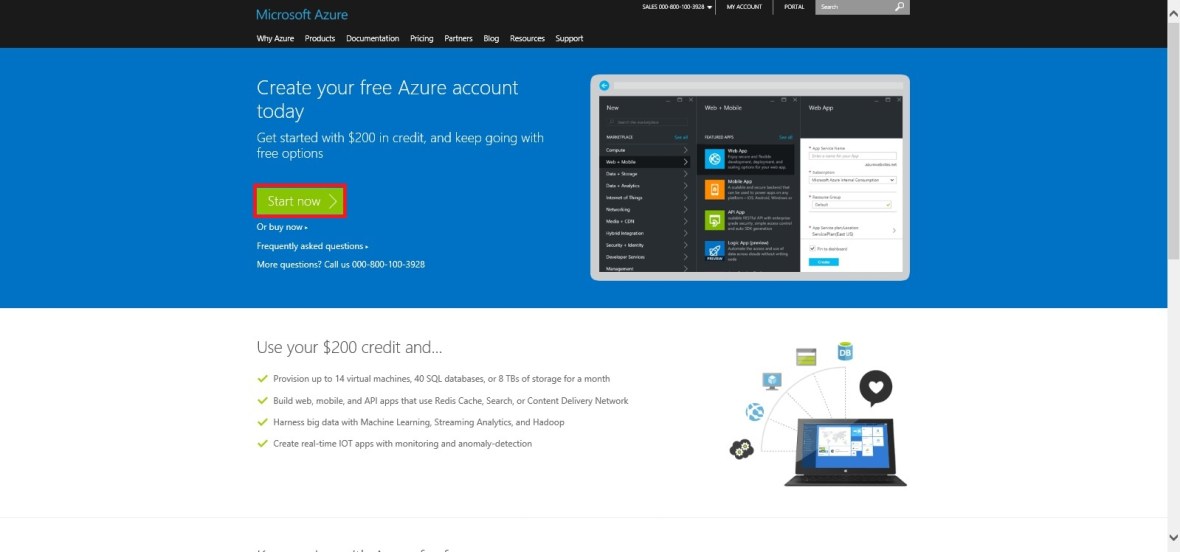Follow the Or buy now link
The width and height of the screenshot is (1180, 552).
[x=282, y=227]
